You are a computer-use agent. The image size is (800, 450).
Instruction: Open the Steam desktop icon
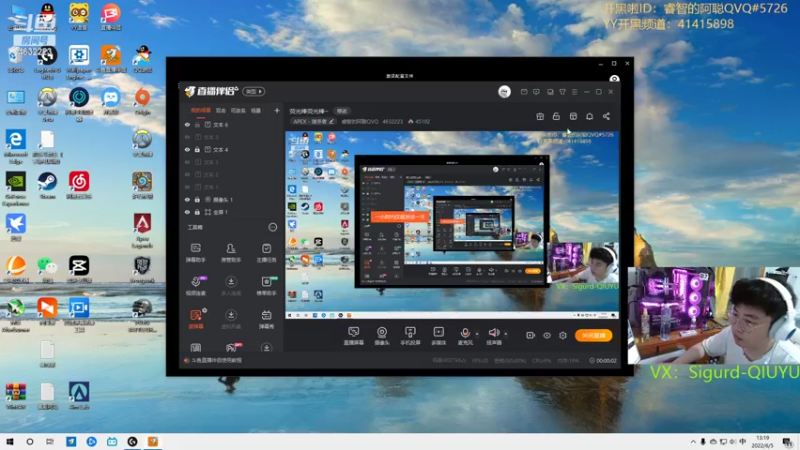pos(47,186)
